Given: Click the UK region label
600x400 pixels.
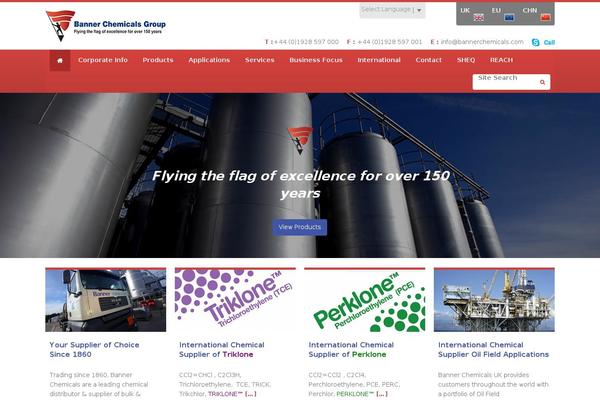Looking at the screenshot, I should [465, 10].
